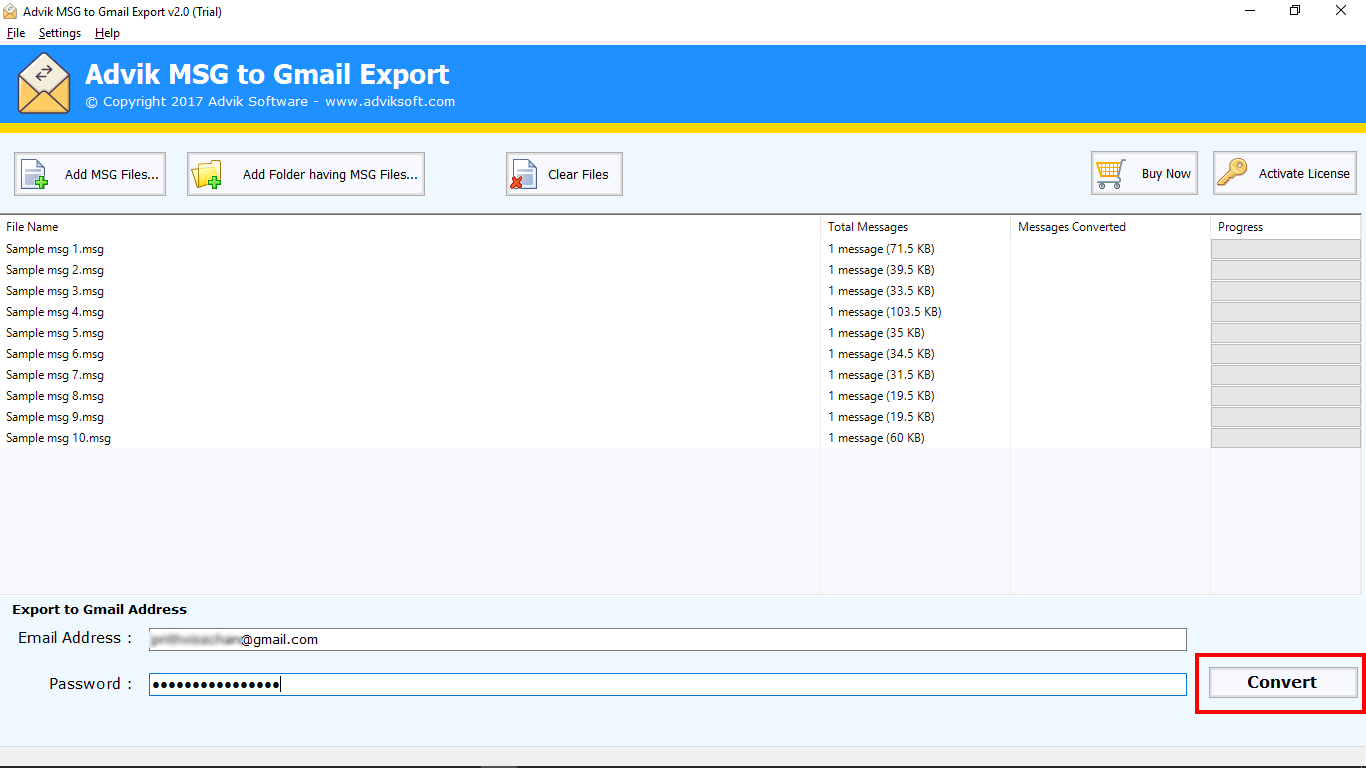Click the Messages Converted column header
Screen dimensions: 1366x768
pyautogui.click(x=1110, y=227)
